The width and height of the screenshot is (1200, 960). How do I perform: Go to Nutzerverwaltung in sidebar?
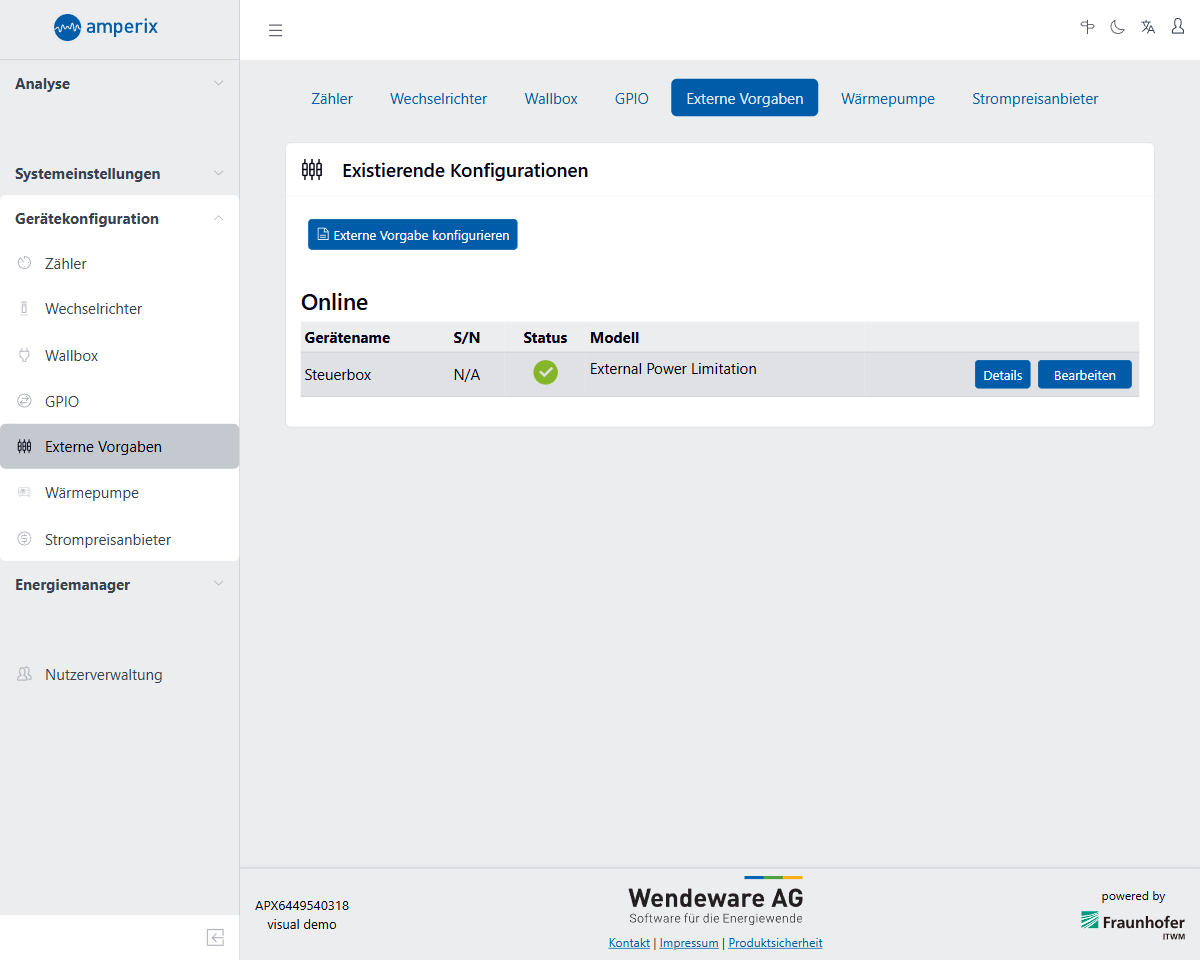pyautogui.click(x=103, y=675)
